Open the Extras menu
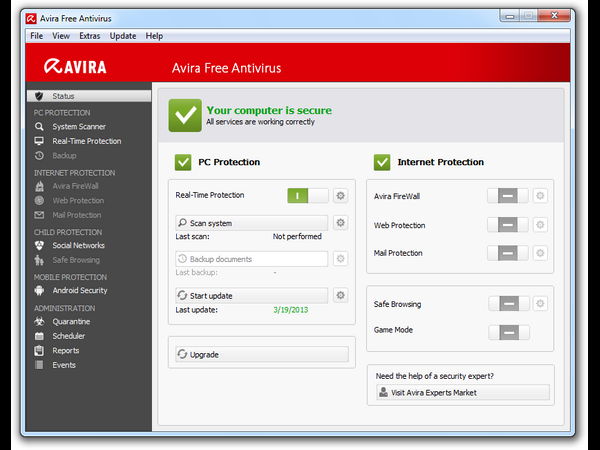This screenshot has width=600, height=450. click(90, 36)
